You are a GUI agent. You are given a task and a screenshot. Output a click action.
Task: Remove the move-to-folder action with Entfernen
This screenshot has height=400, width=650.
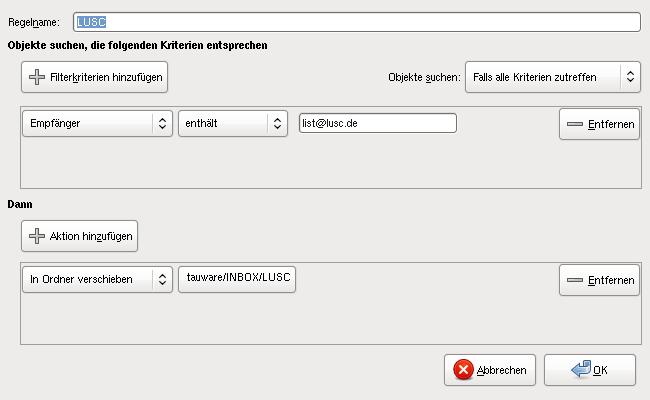599,281
